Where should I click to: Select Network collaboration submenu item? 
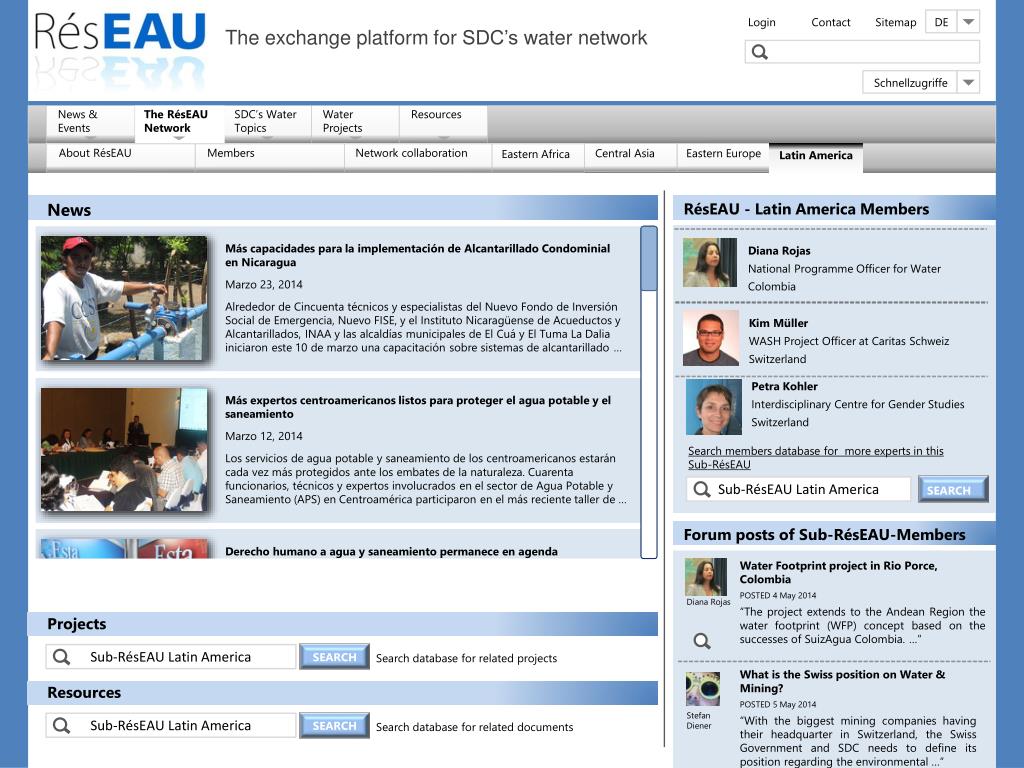click(x=411, y=153)
